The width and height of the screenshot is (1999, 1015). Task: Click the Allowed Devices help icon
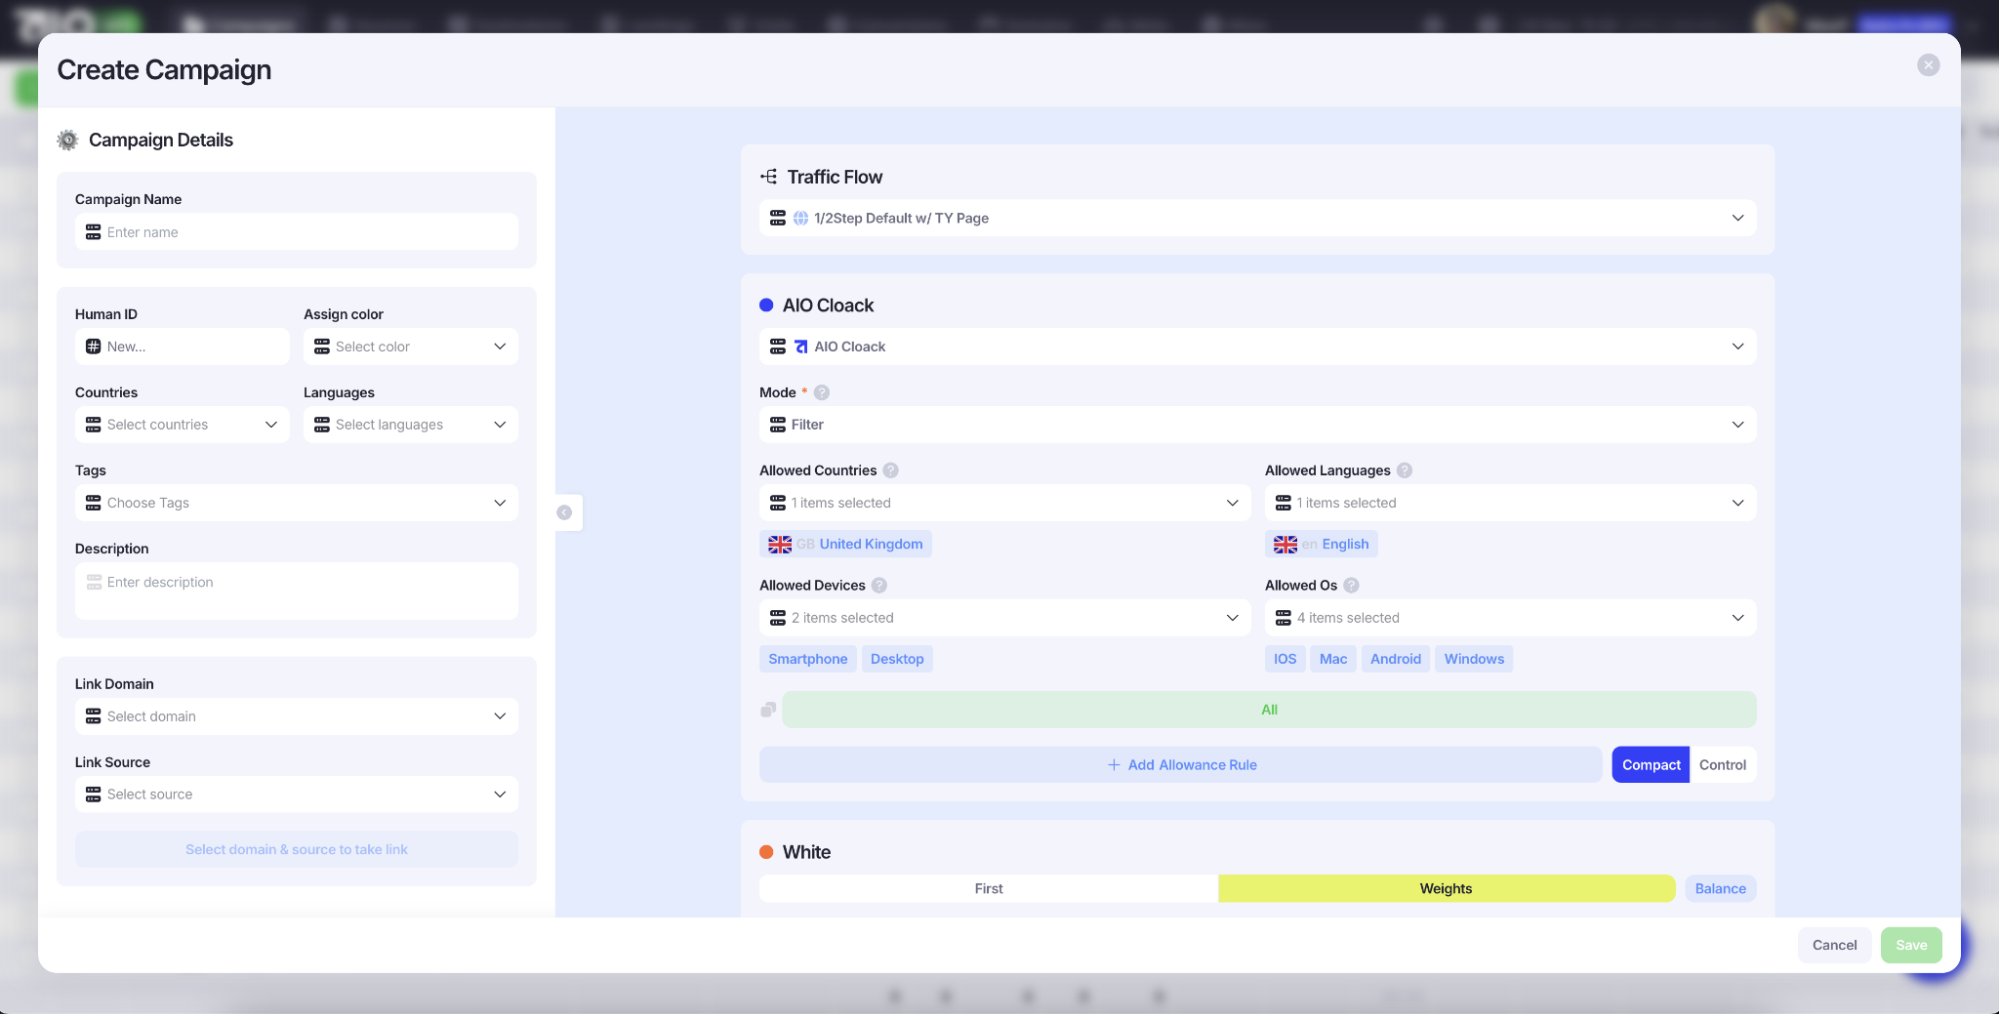[879, 586]
